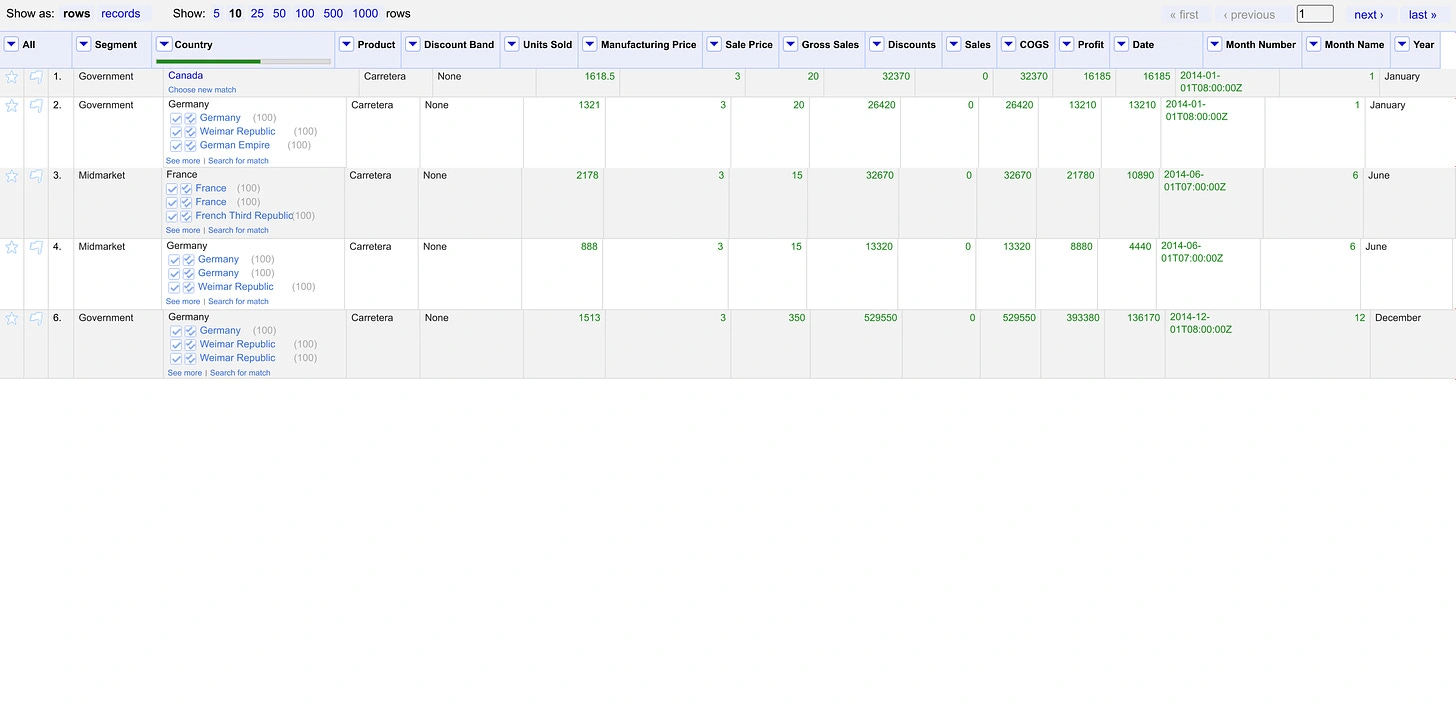Match this cell to French Third Republic
The height and width of the screenshot is (710, 1456).
pos(172,216)
